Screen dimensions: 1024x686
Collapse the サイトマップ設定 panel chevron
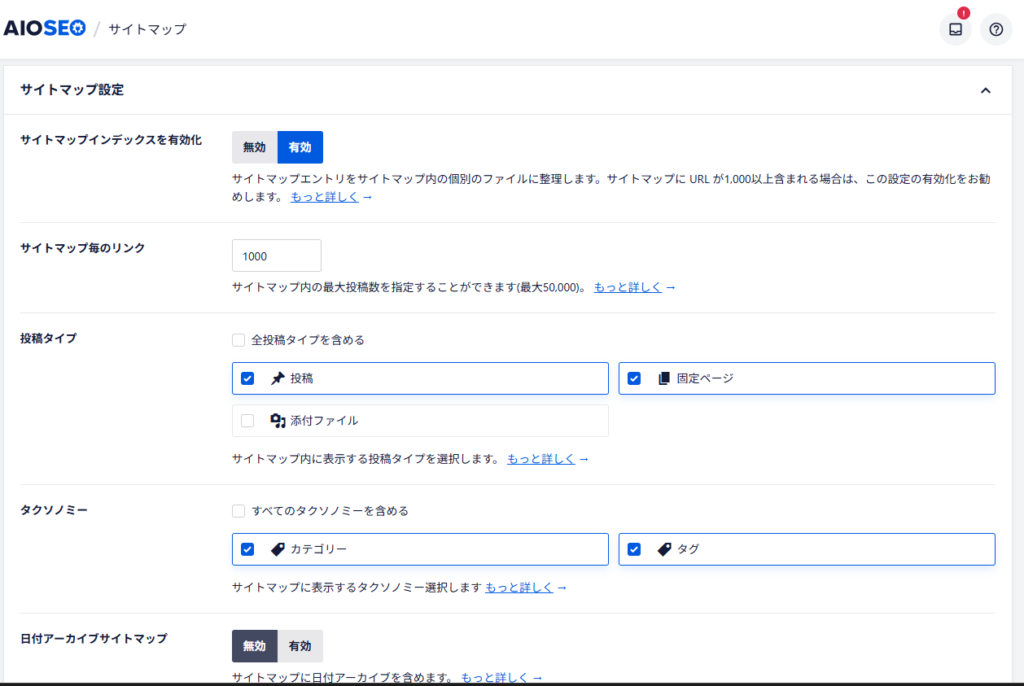985,90
